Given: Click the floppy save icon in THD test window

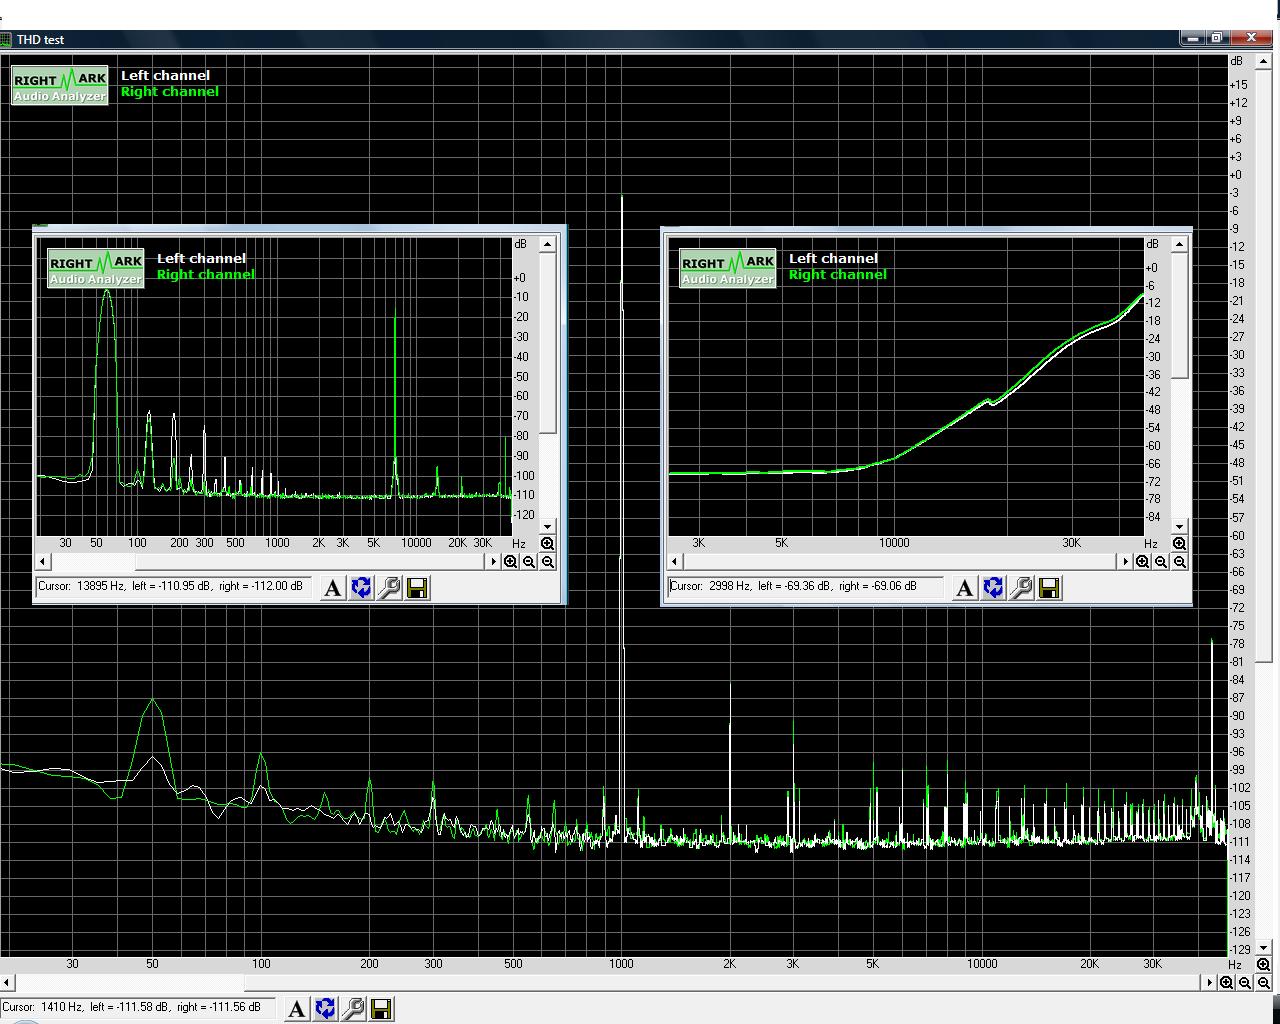Looking at the screenshot, I should (x=381, y=1009).
